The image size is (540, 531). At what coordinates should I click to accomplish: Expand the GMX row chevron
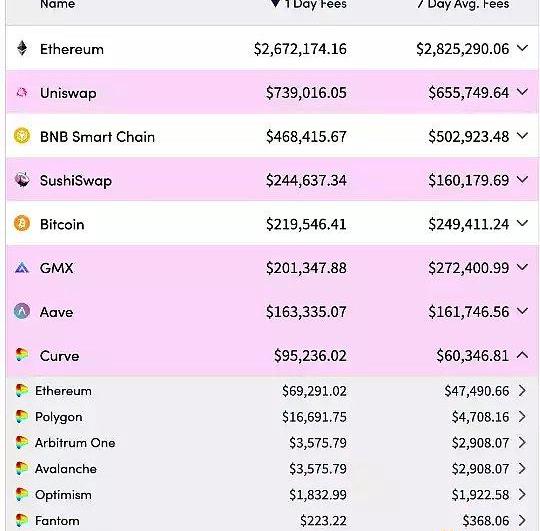click(522, 267)
